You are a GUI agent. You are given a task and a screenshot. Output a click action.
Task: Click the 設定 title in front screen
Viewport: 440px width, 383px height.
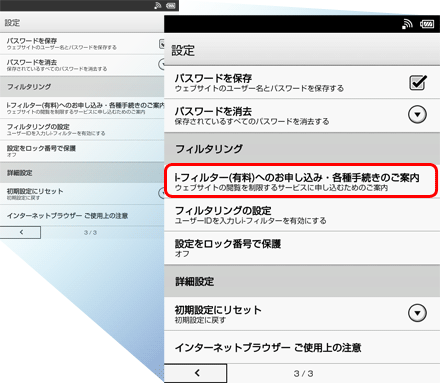(x=183, y=51)
